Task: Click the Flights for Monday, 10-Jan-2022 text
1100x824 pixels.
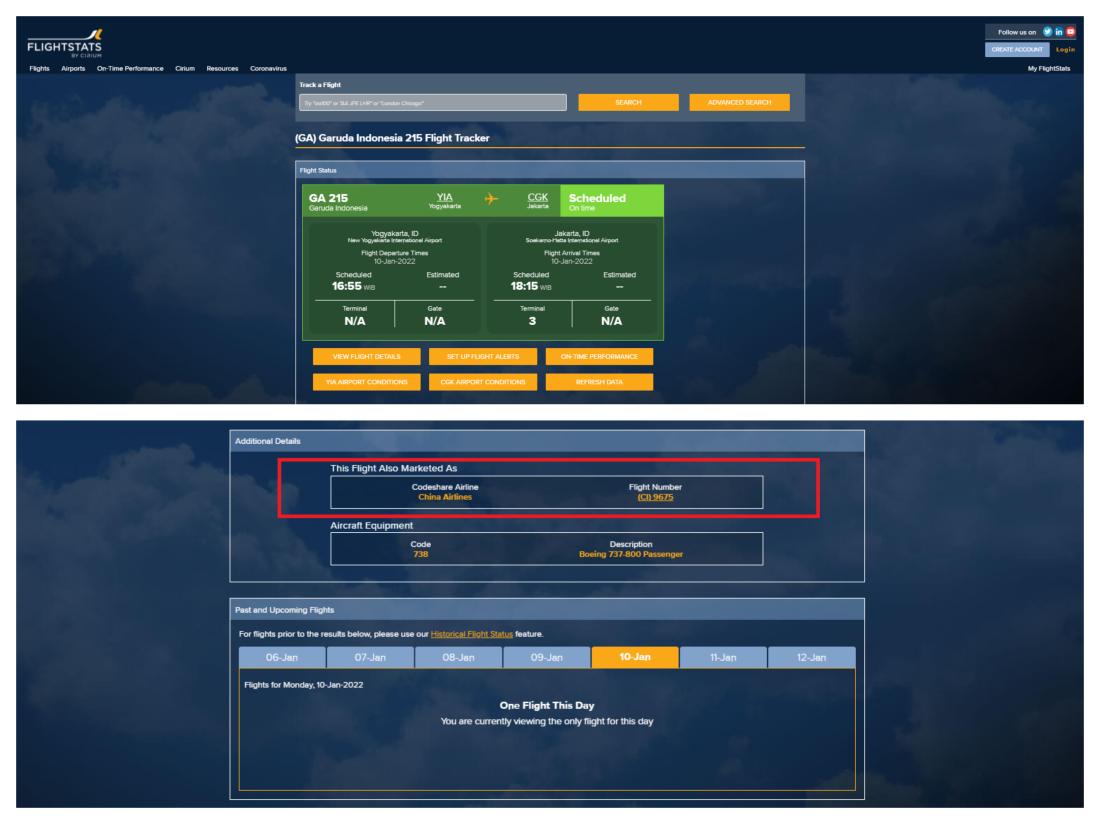Action: [304, 685]
